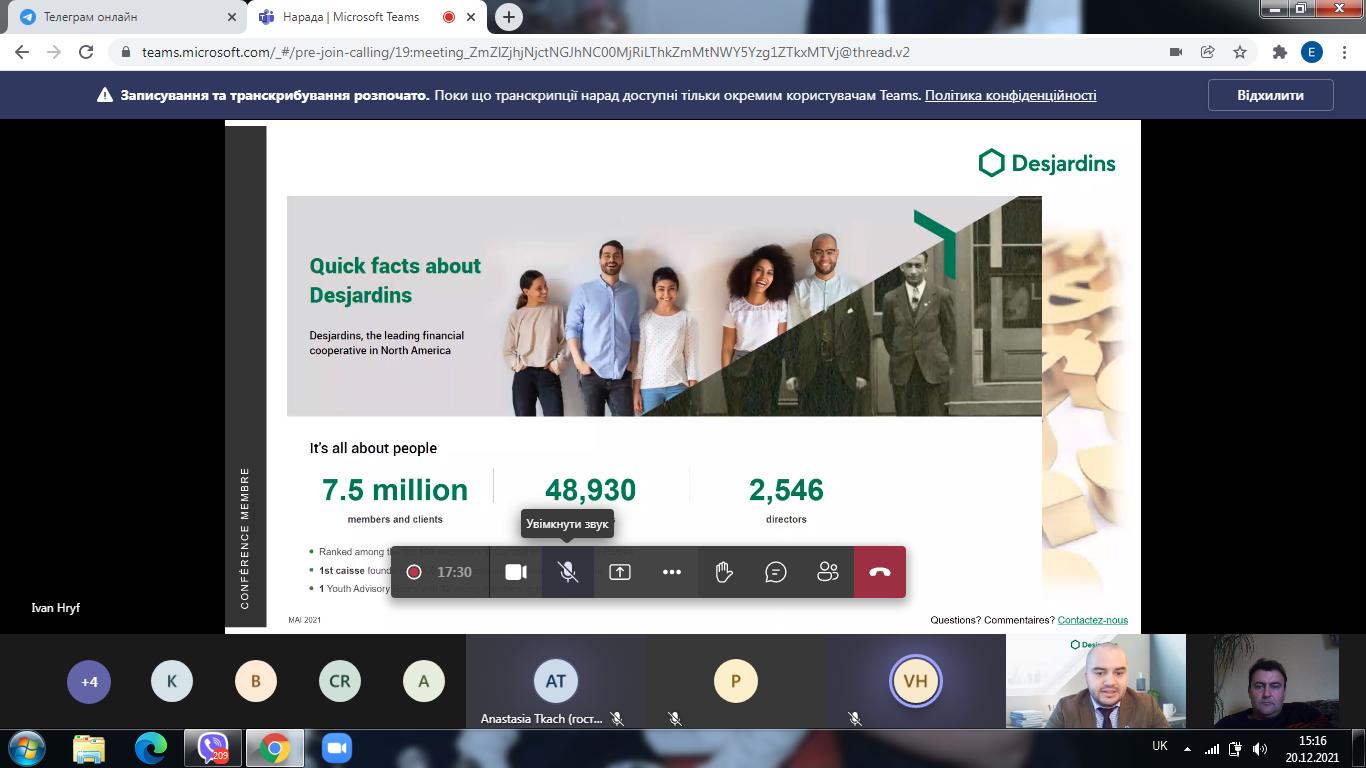Show the meeting chat panel
This screenshot has height=768, width=1366.
(x=776, y=572)
